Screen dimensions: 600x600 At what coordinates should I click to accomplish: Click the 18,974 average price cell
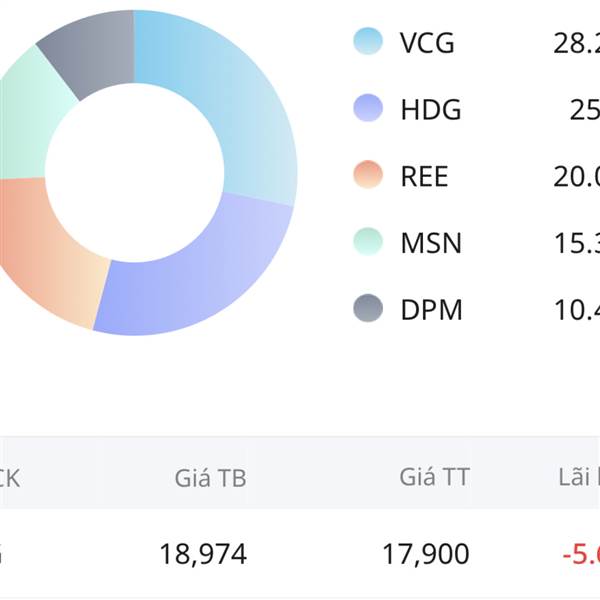pyautogui.click(x=203, y=554)
